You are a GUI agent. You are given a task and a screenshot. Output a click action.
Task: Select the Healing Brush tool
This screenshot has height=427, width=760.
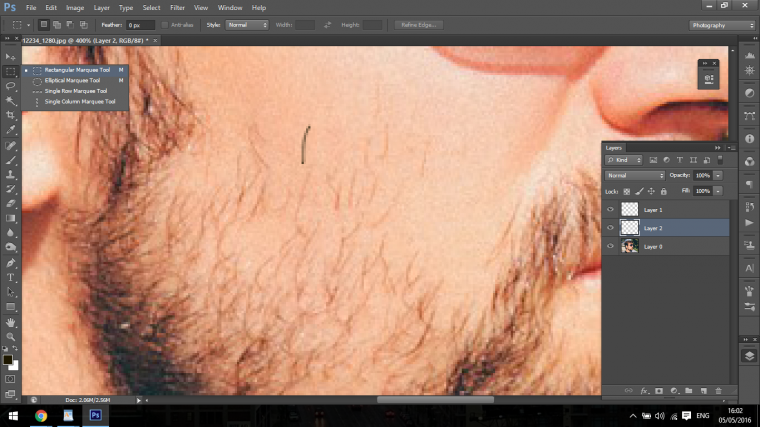[10, 145]
